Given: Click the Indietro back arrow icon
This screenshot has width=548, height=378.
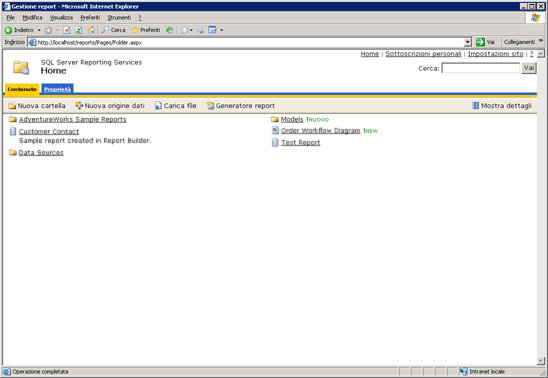Looking at the screenshot, I should 8,30.
